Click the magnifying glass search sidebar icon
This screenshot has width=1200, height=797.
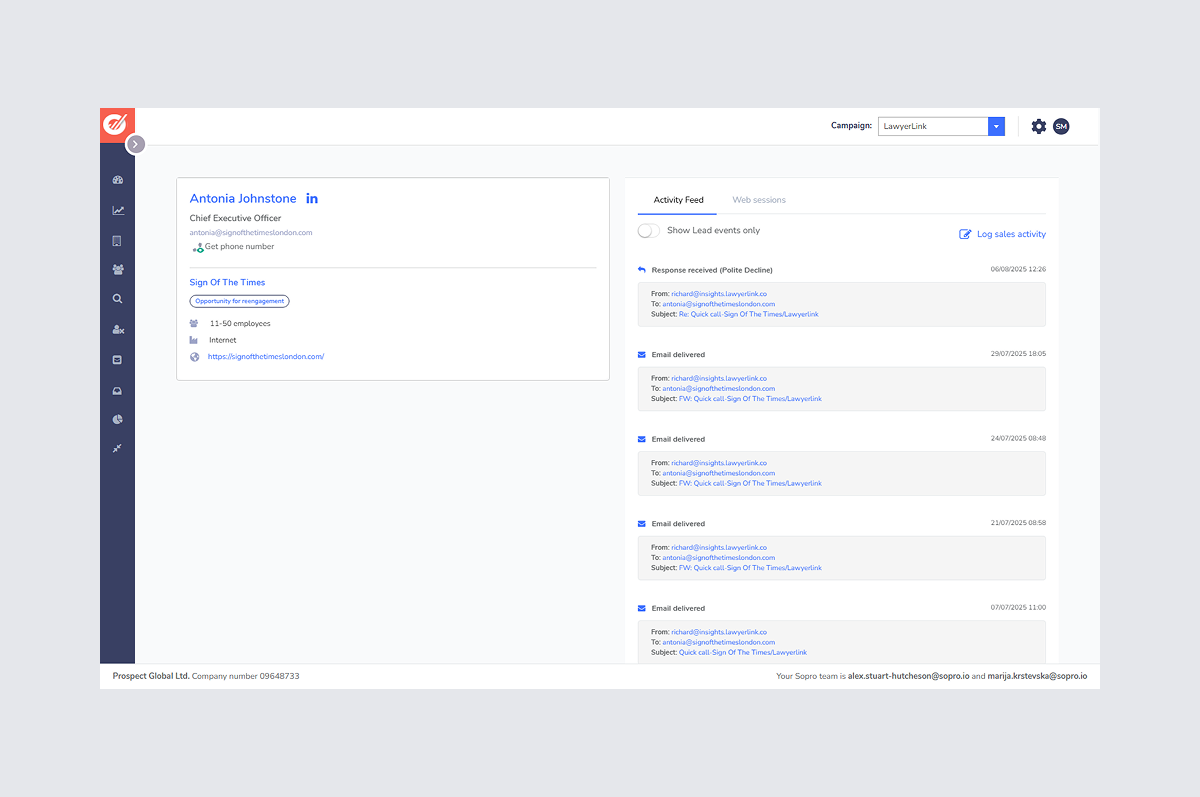117,298
